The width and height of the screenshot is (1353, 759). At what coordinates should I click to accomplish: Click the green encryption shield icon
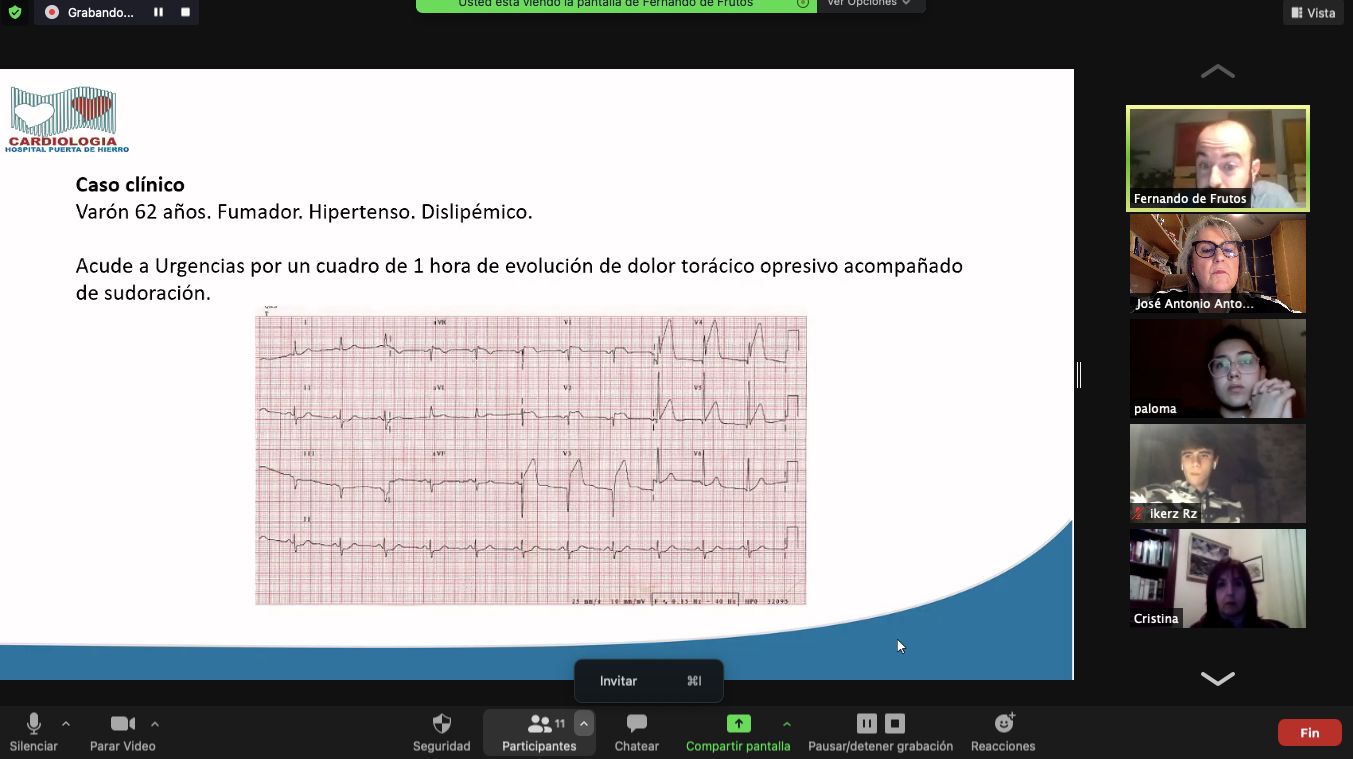tap(14, 13)
